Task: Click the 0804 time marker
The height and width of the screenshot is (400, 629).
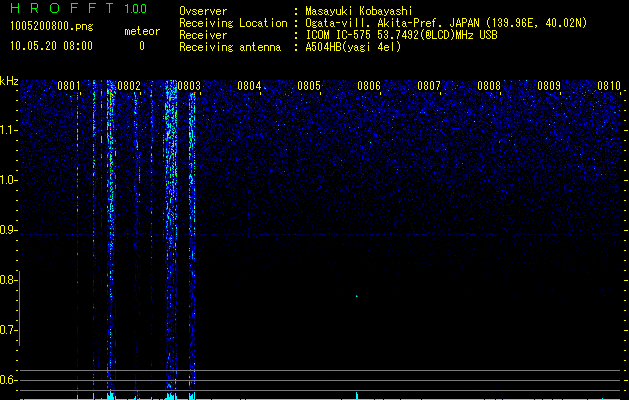Action: pyautogui.click(x=249, y=86)
